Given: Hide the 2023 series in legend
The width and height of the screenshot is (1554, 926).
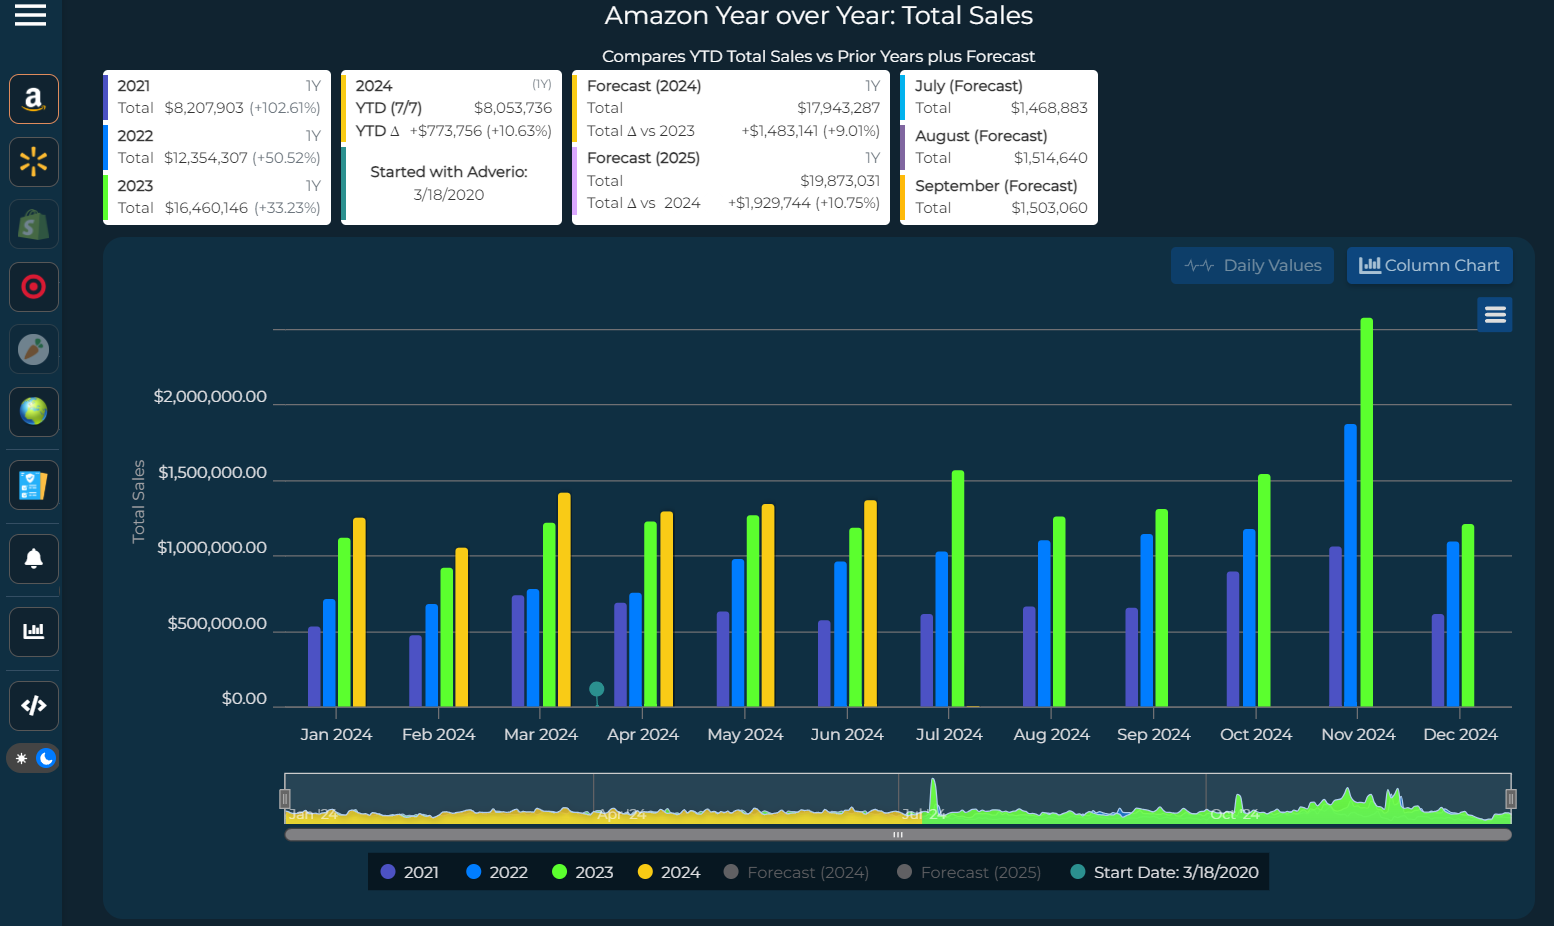Looking at the screenshot, I should pyautogui.click(x=583, y=872).
